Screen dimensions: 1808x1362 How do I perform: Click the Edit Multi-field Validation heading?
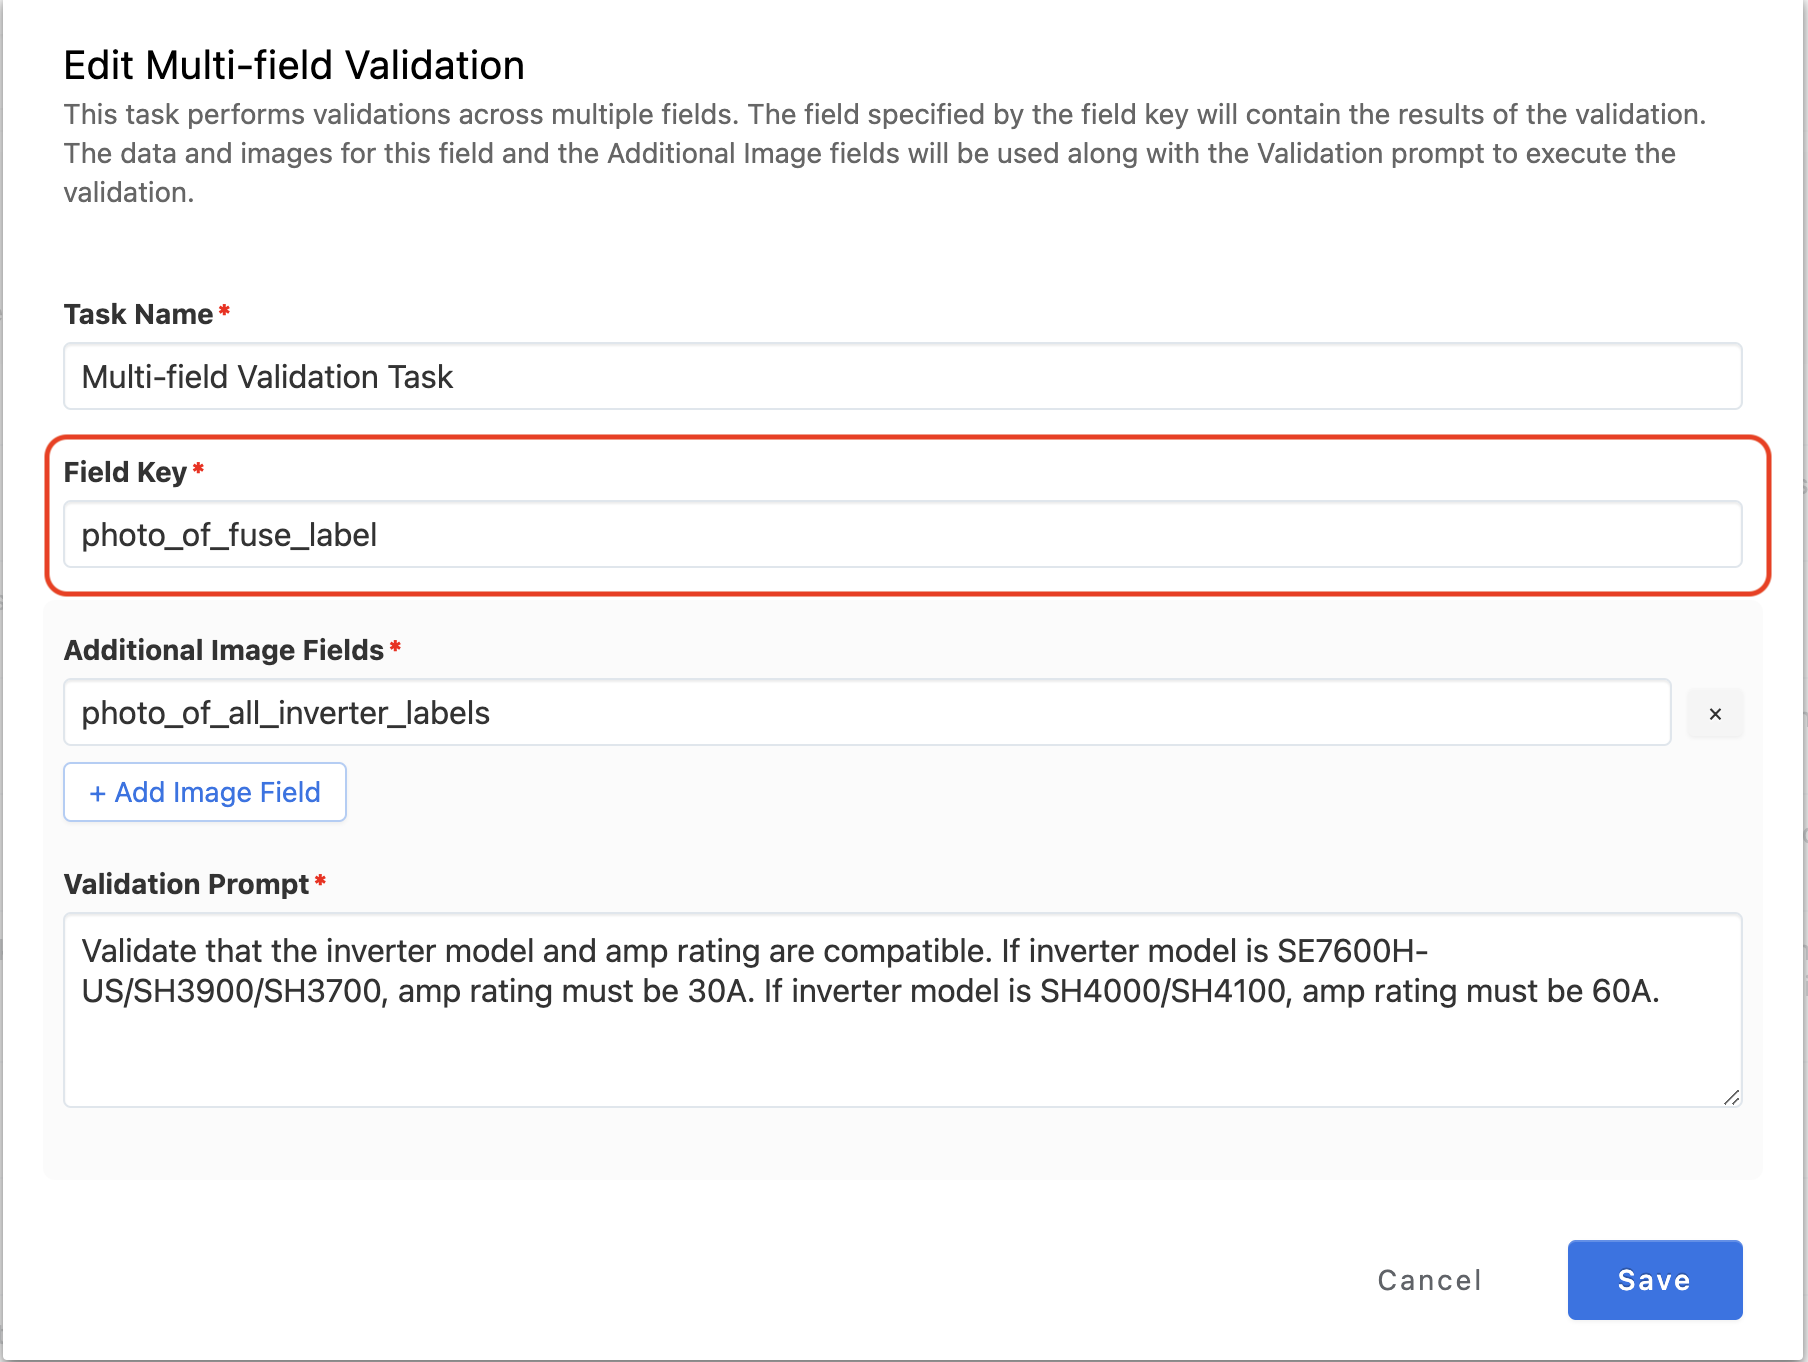pyautogui.click(x=294, y=66)
